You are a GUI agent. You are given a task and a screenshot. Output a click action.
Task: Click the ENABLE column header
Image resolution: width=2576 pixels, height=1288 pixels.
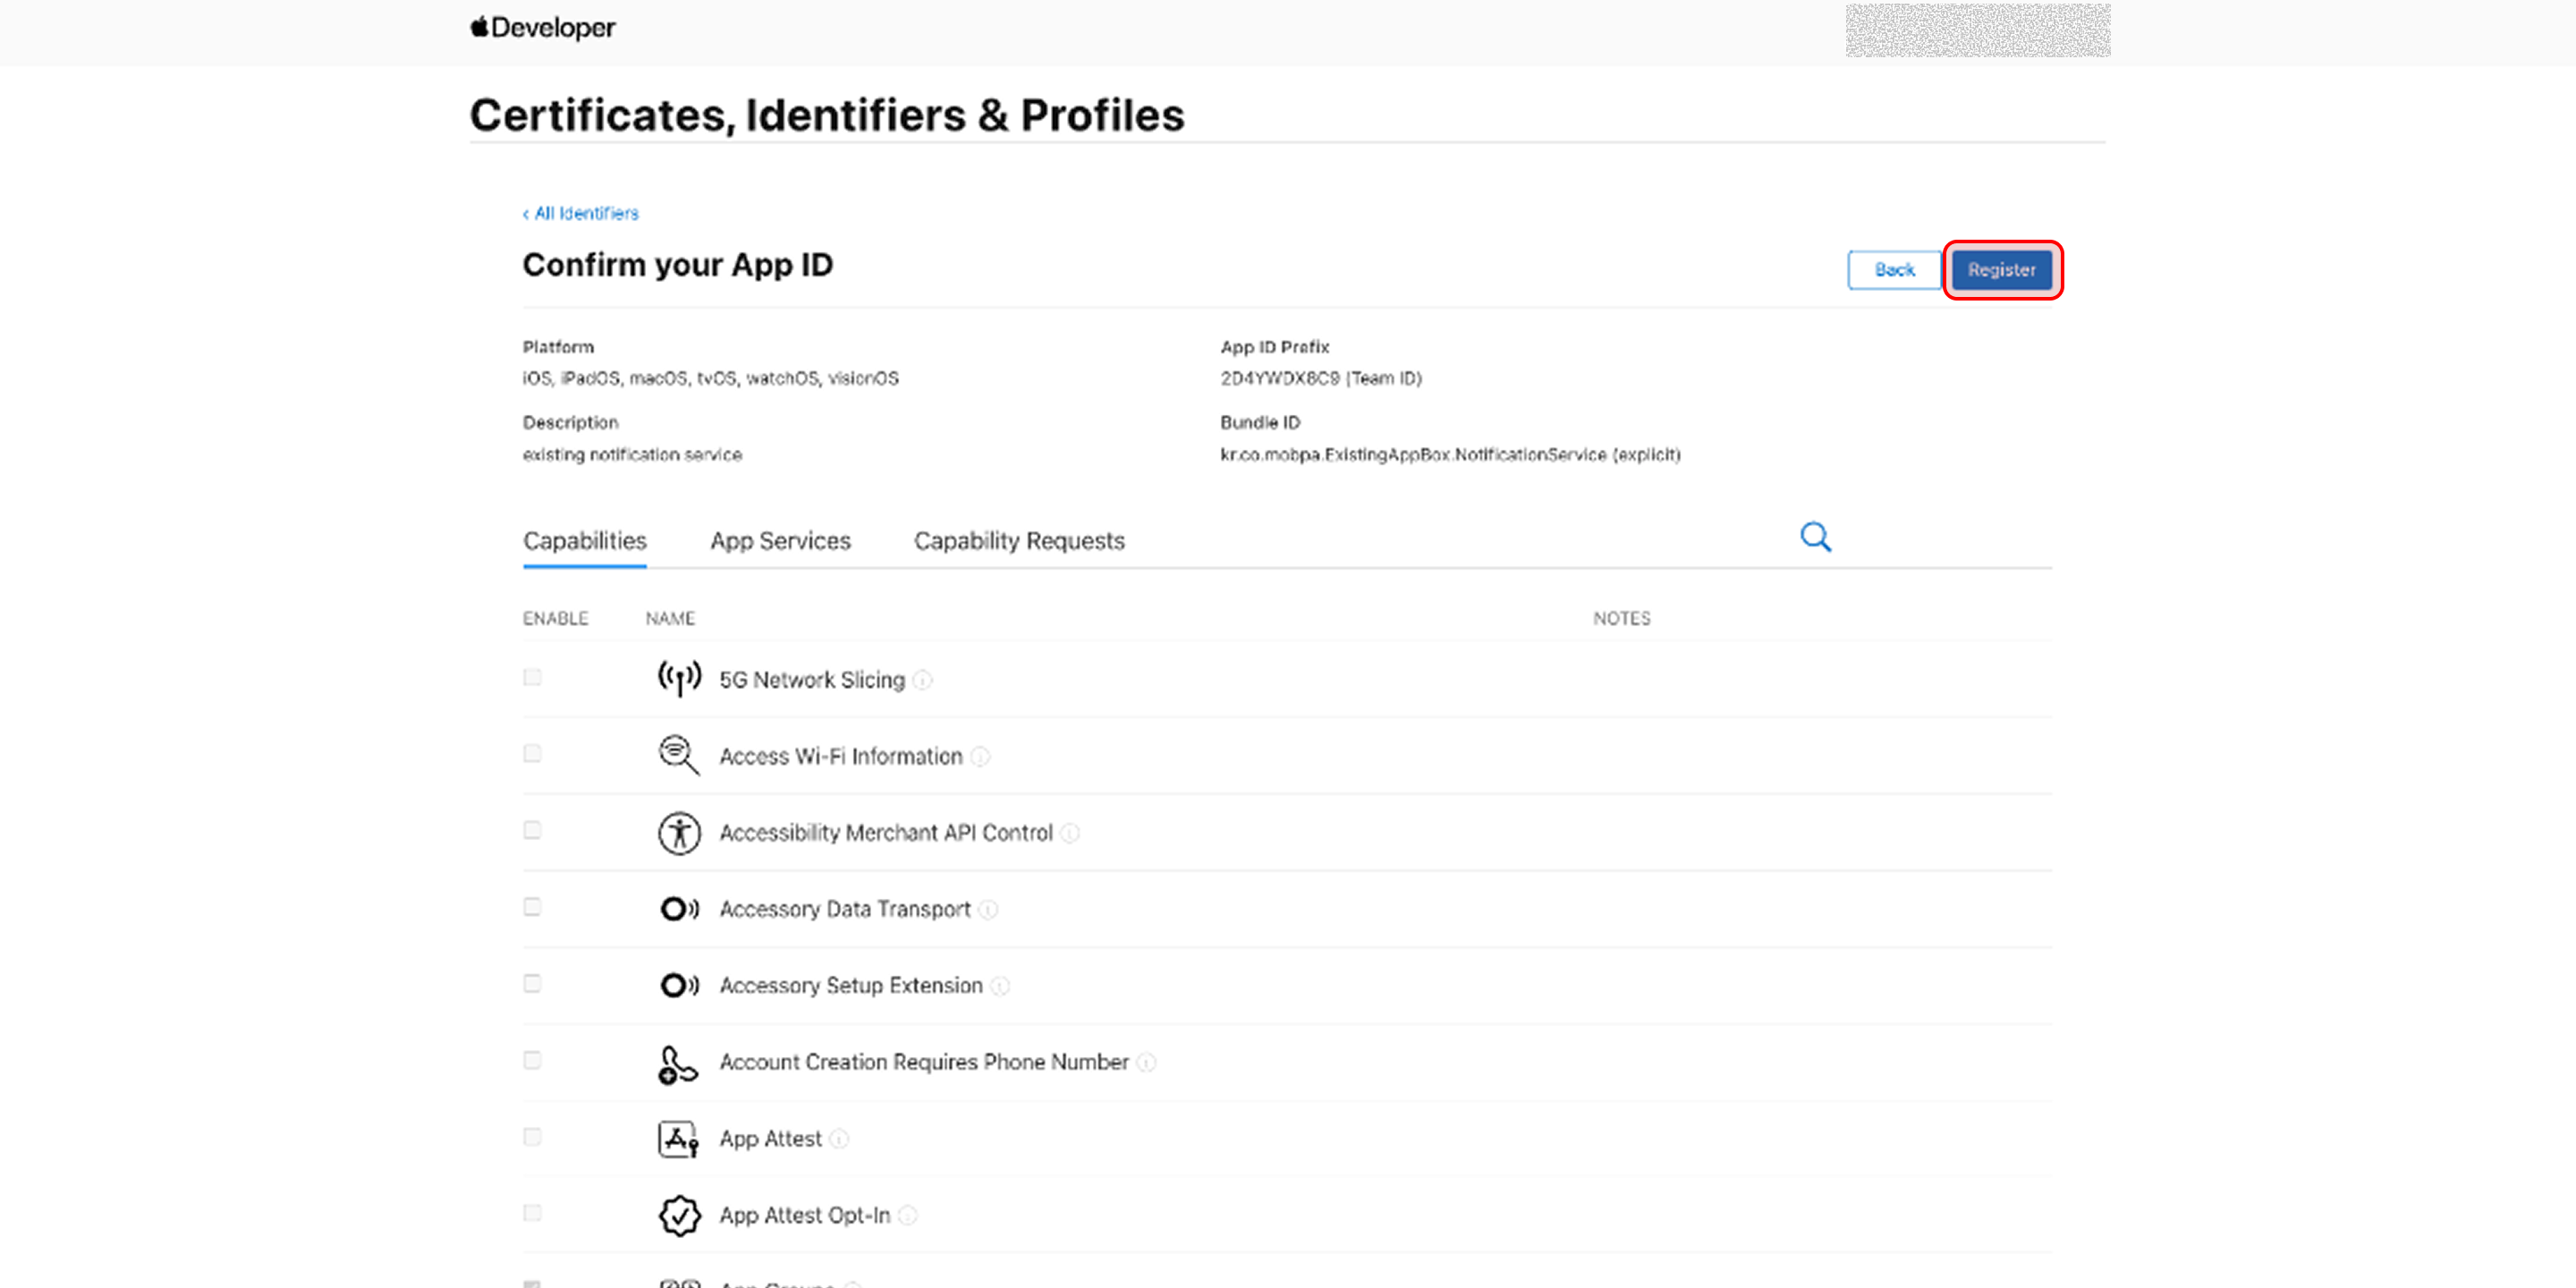pos(555,619)
